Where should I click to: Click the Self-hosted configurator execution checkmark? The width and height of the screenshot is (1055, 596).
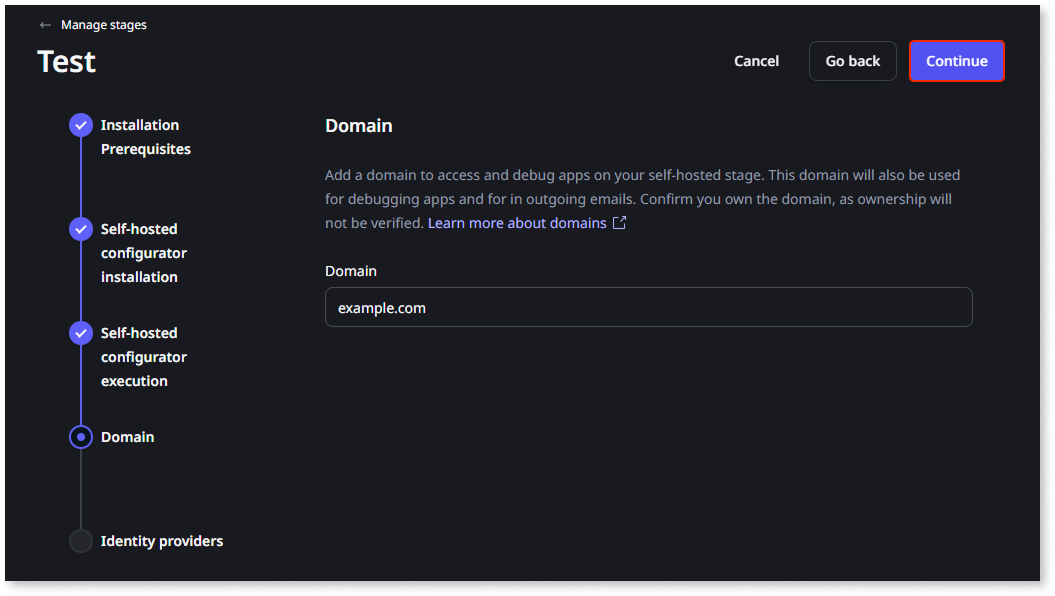[81, 333]
